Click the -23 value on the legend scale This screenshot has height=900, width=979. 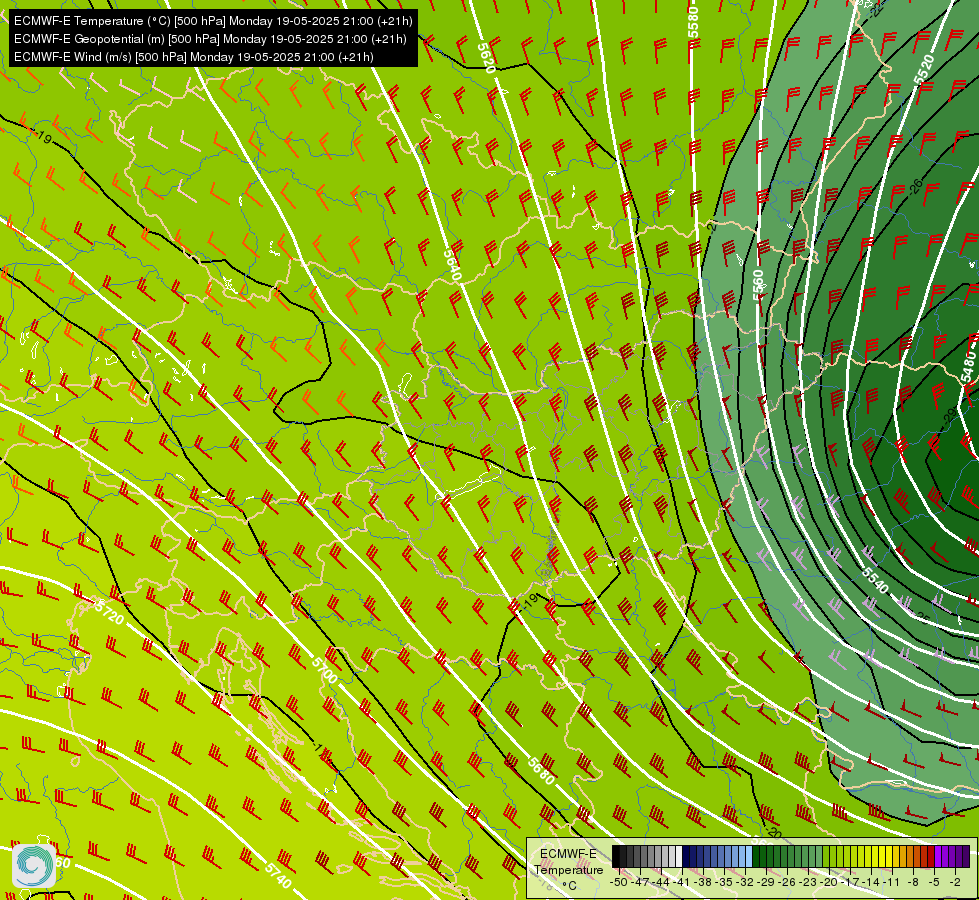click(x=808, y=883)
